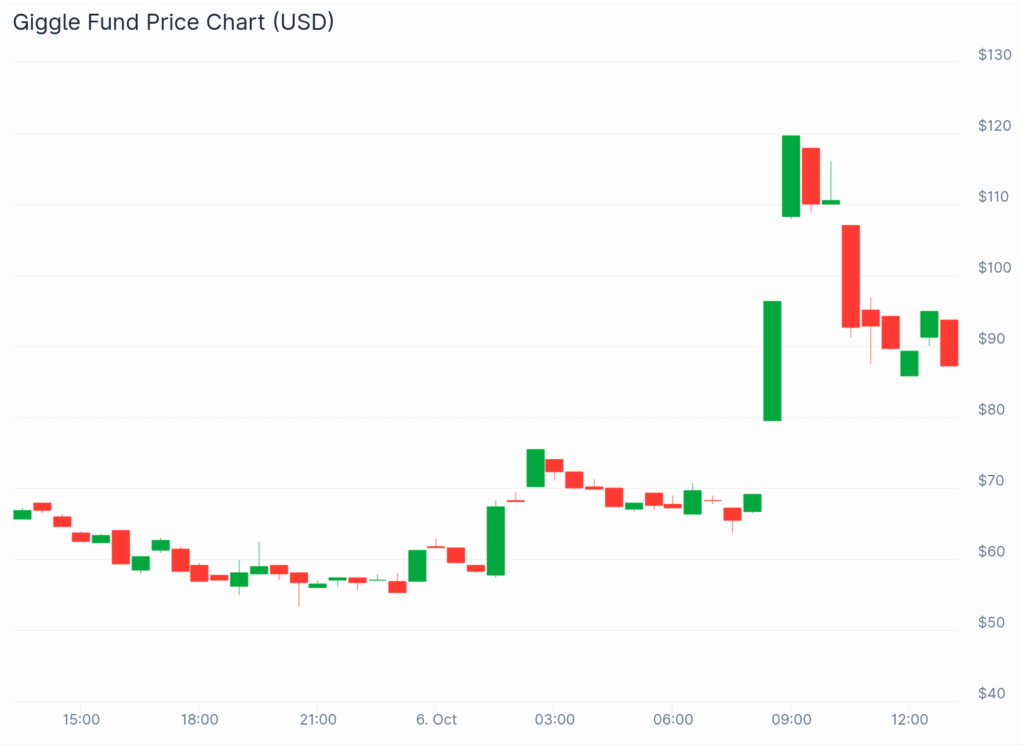Click the $130 price axis label
The width and height of the screenshot is (1024, 747).
pyautogui.click(x=994, y=55)
